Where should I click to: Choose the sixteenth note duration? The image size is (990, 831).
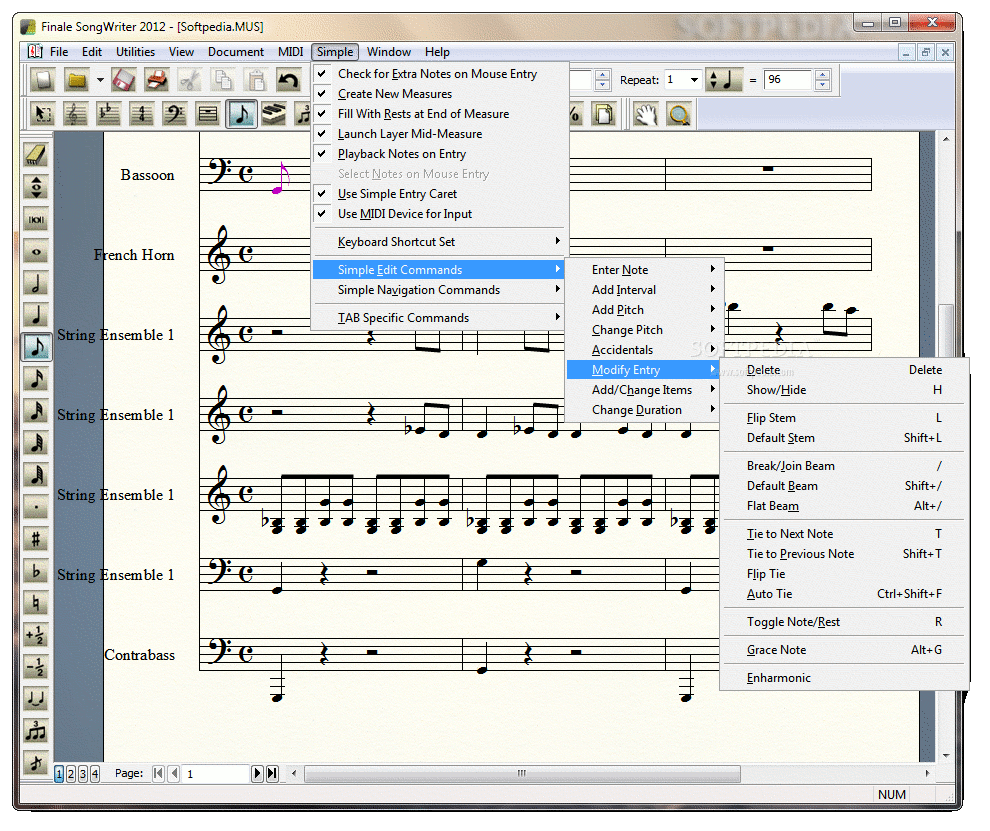click(36, 378)
